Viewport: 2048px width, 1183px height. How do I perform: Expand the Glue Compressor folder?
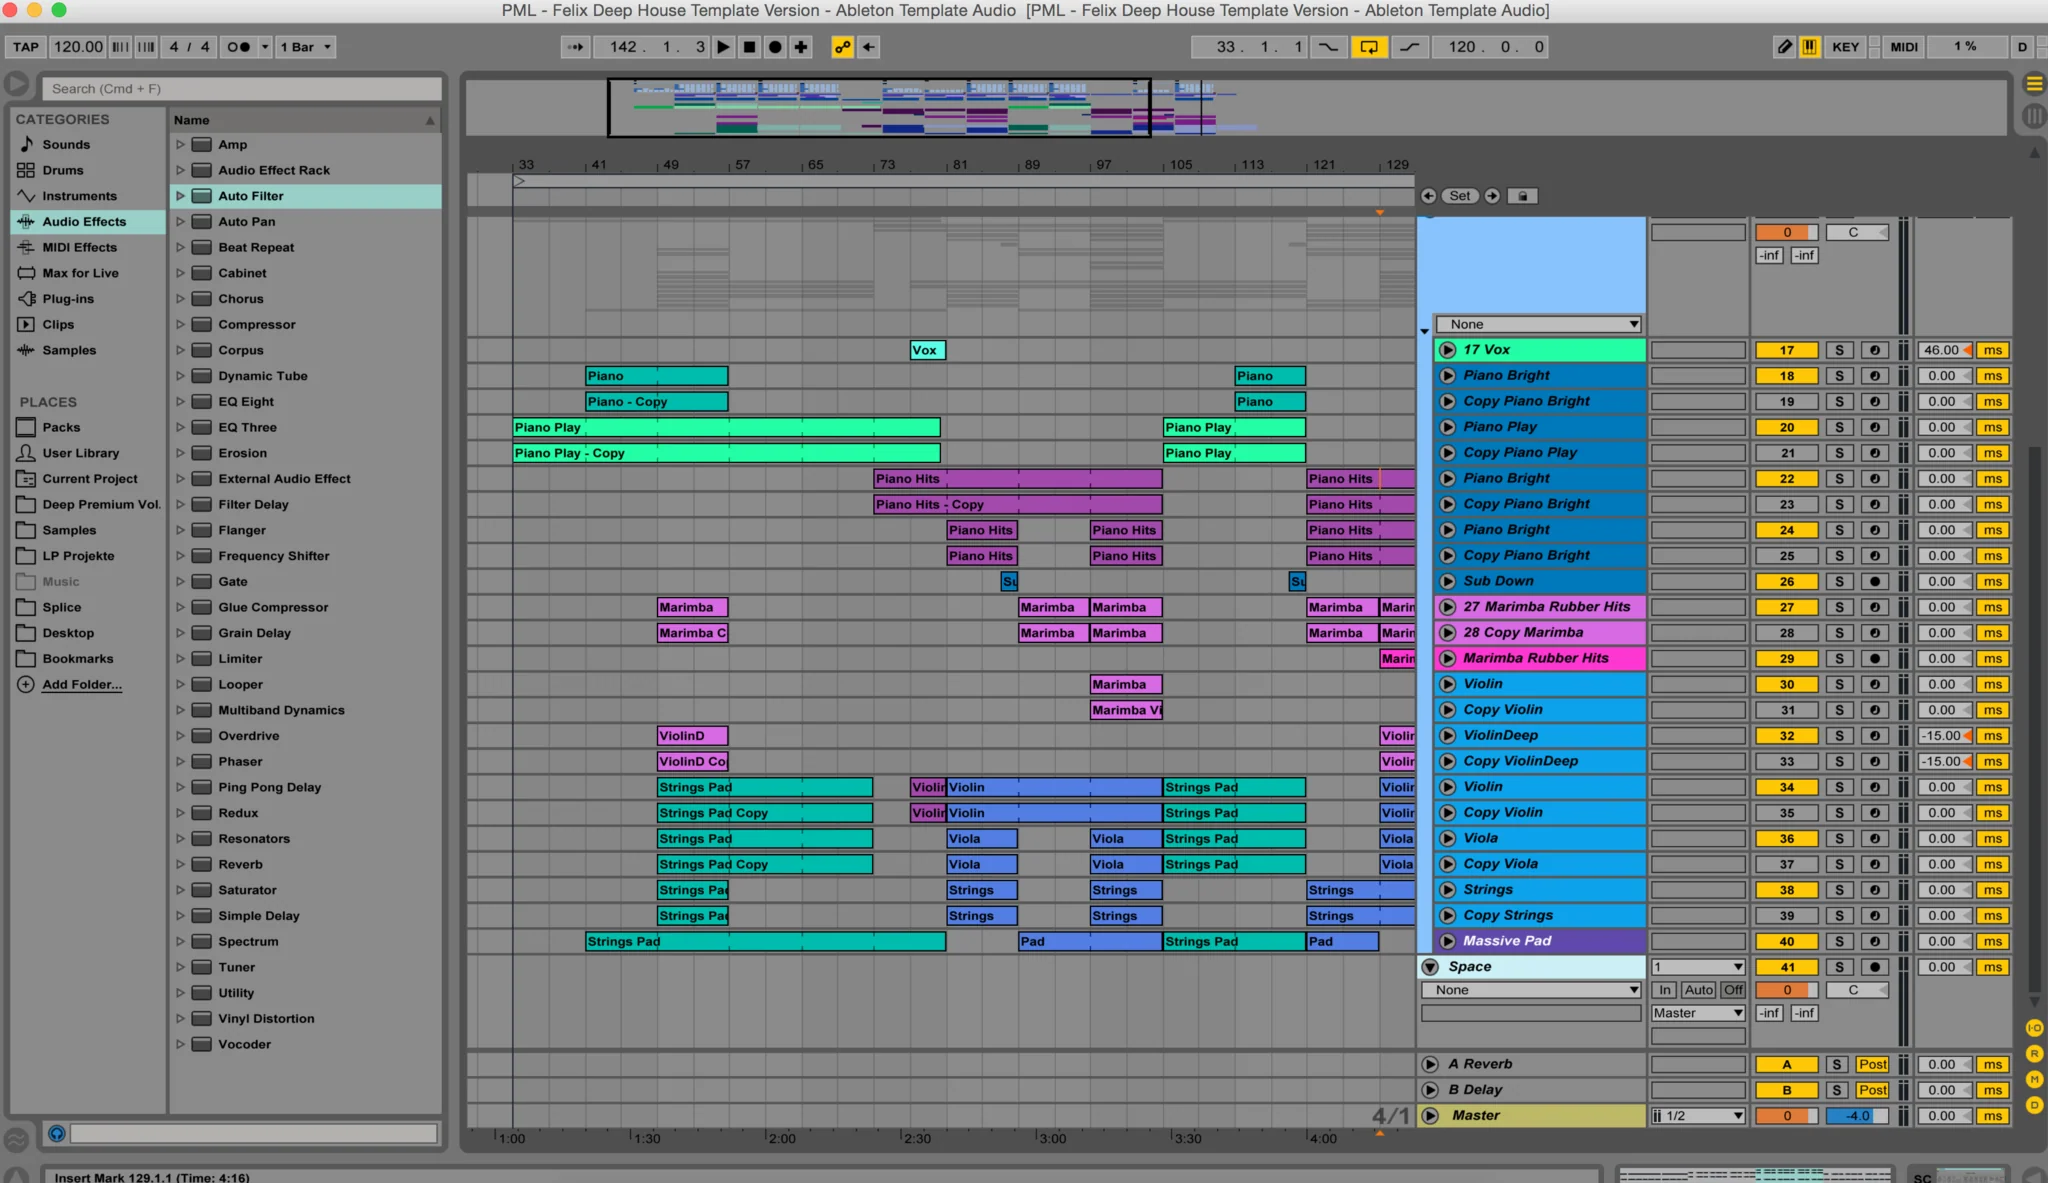pyautogui.click(x=181, y=608)
